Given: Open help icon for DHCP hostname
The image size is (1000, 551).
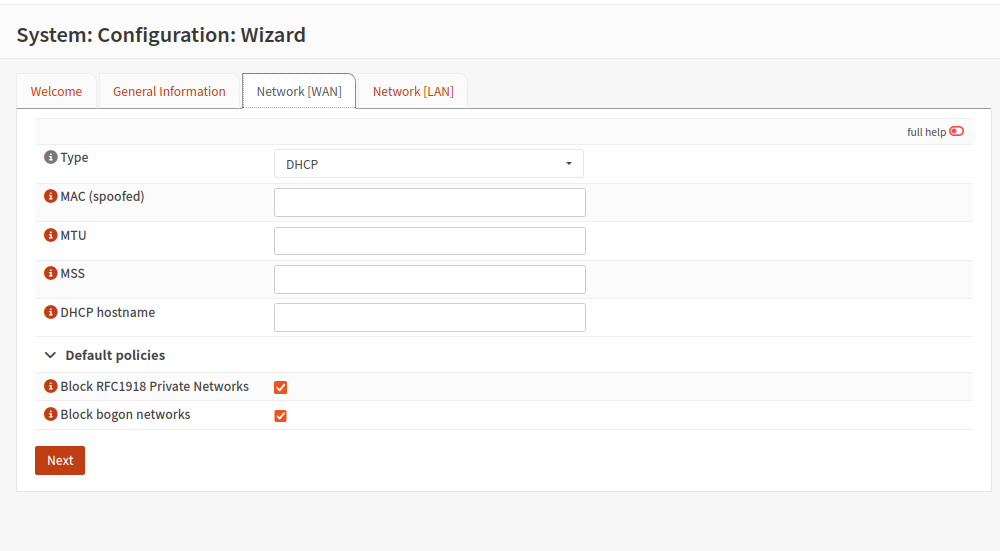Looking at the screenshot, I should pyautogui.click(x=51, y=313).
